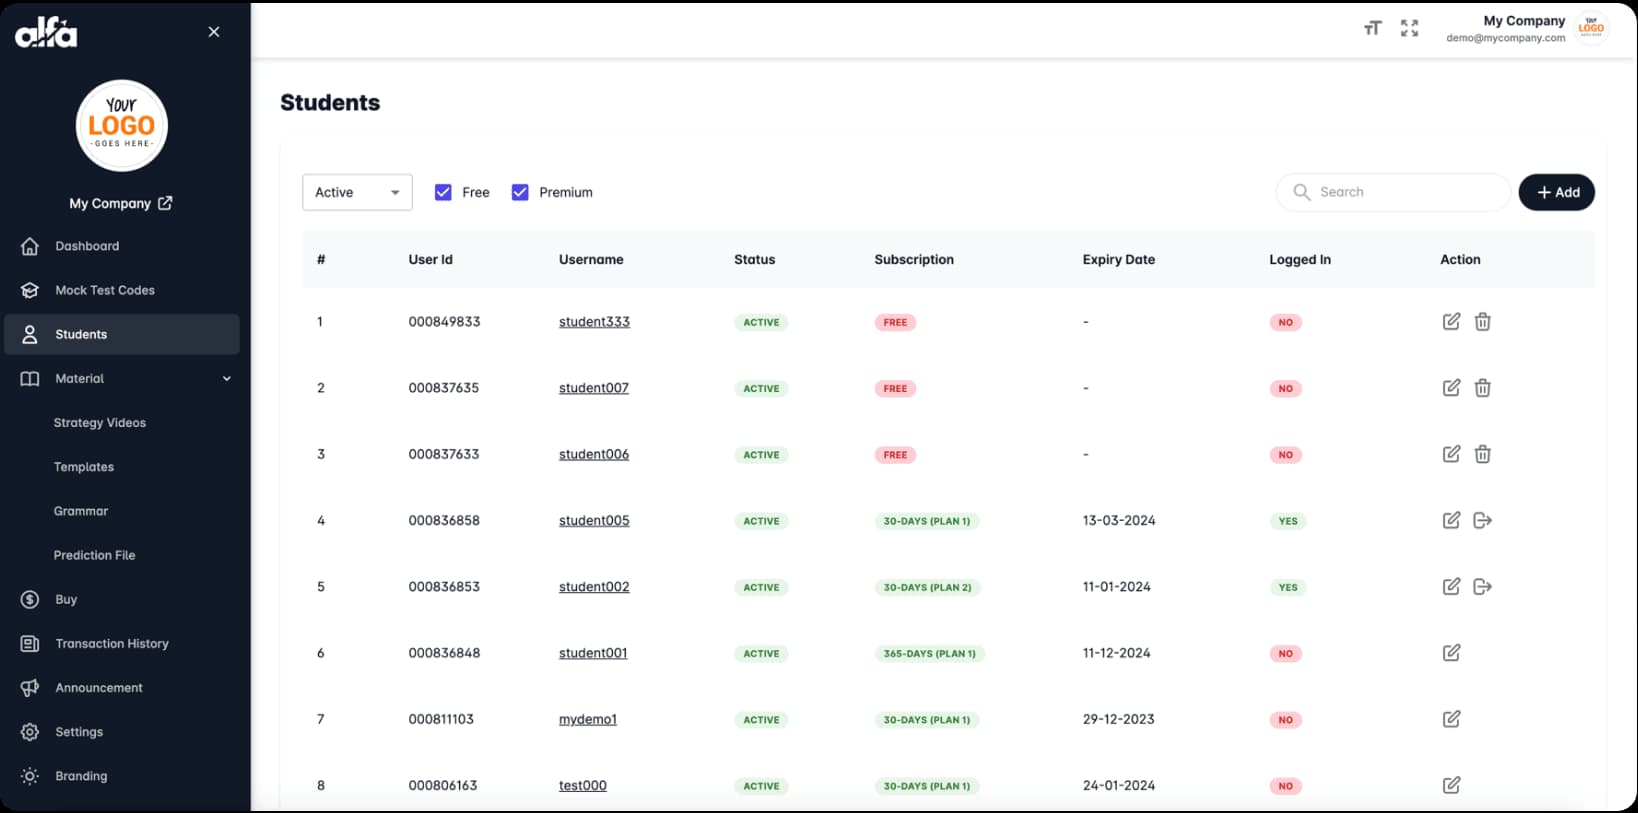Close the sidebar with the X icon
The height and width of the screenshot is (813, 1638).
pos(213,32)
